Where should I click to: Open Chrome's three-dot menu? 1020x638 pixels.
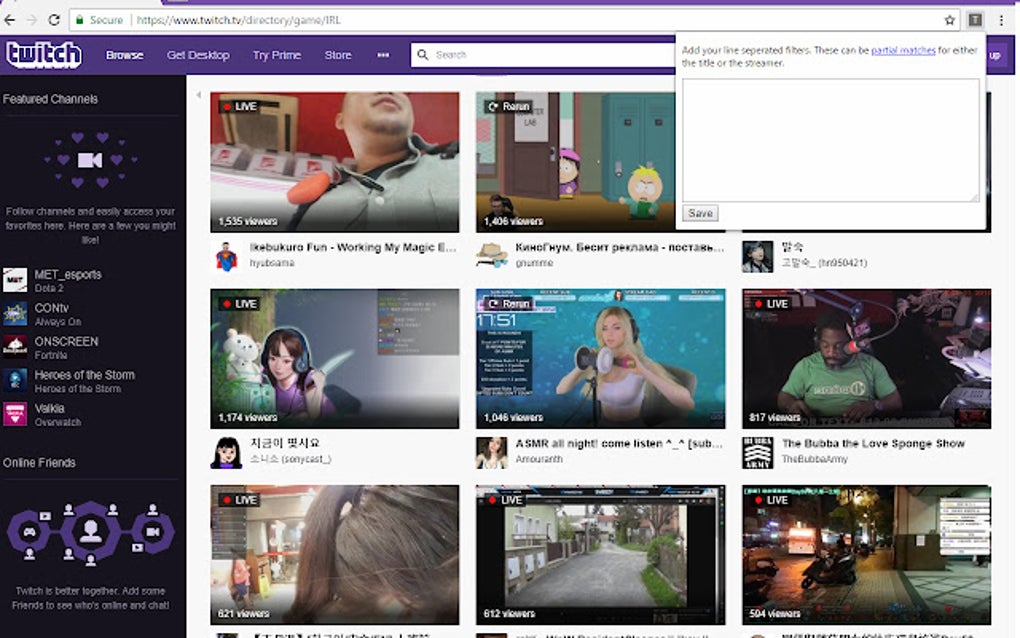pos(1003,19)
